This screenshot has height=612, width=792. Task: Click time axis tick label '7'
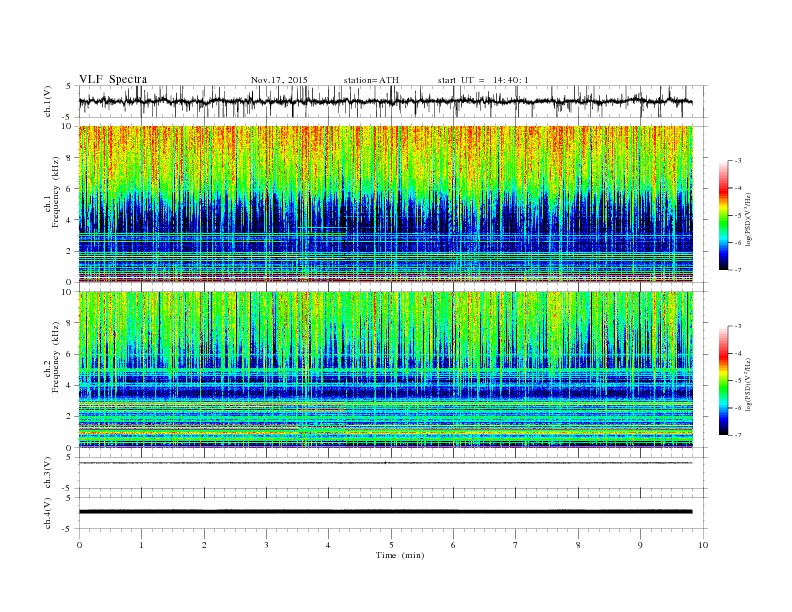click(x=516, y=545)
